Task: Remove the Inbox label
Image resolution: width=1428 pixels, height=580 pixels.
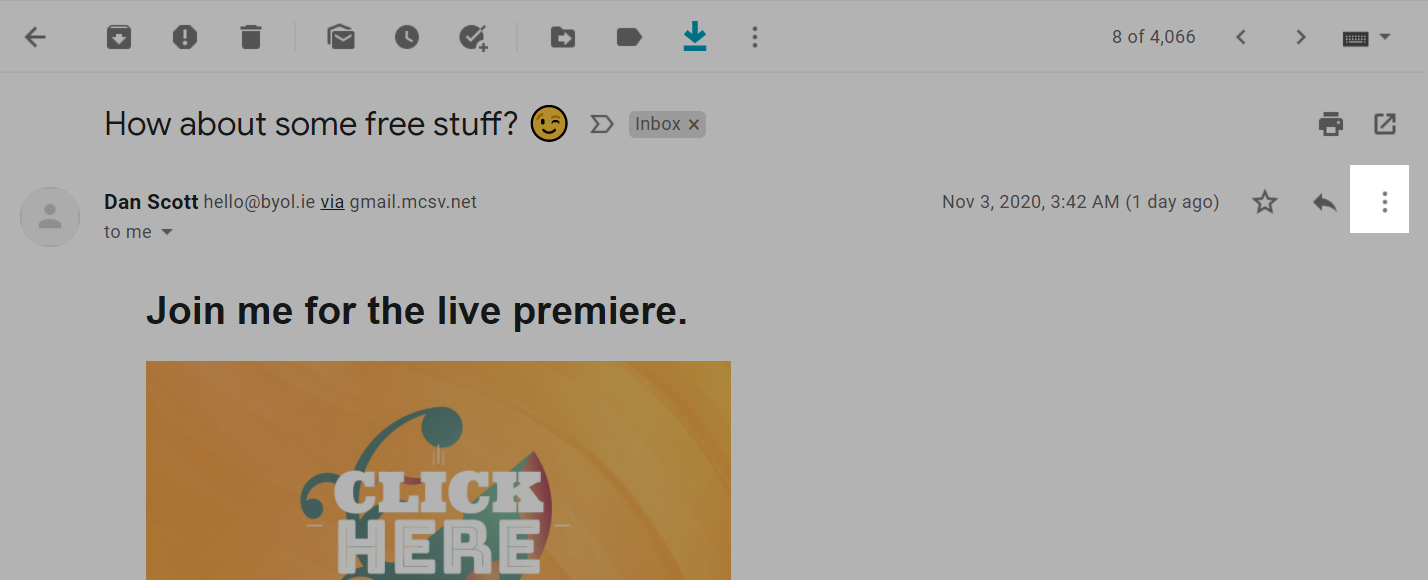Action: coord(694,125)
